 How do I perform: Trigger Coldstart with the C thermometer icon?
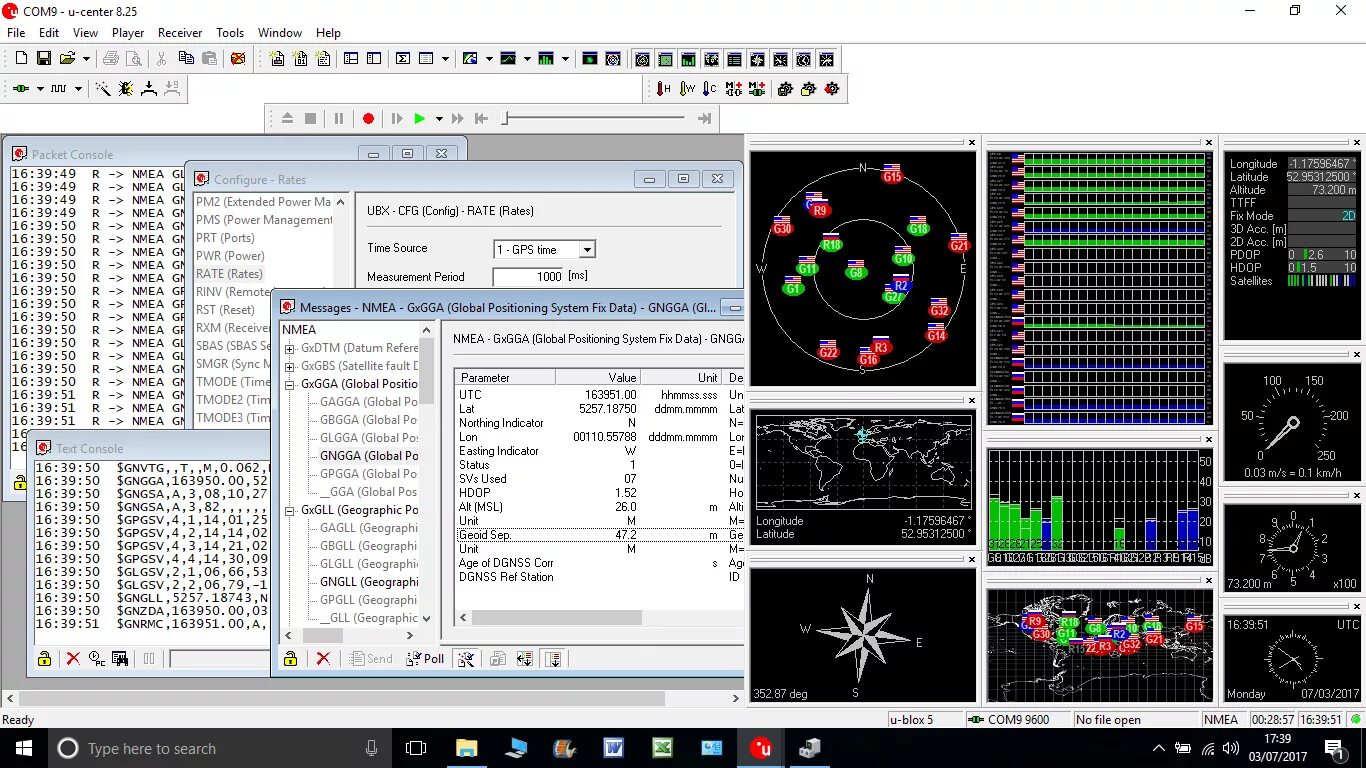pyautogui.click(x=710, y=89)
